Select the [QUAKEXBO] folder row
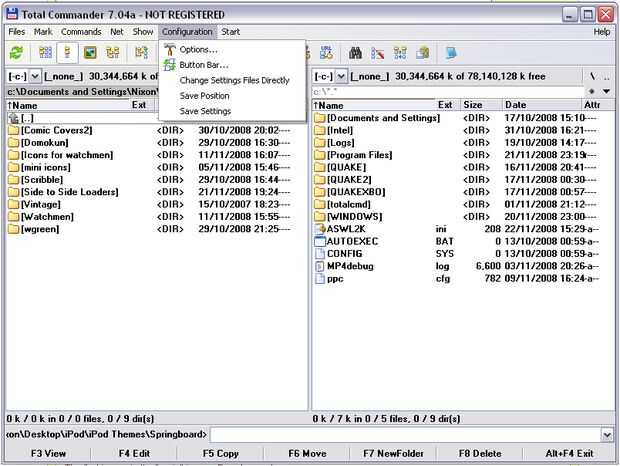This screenshot has height=466, width=620. 463,192
